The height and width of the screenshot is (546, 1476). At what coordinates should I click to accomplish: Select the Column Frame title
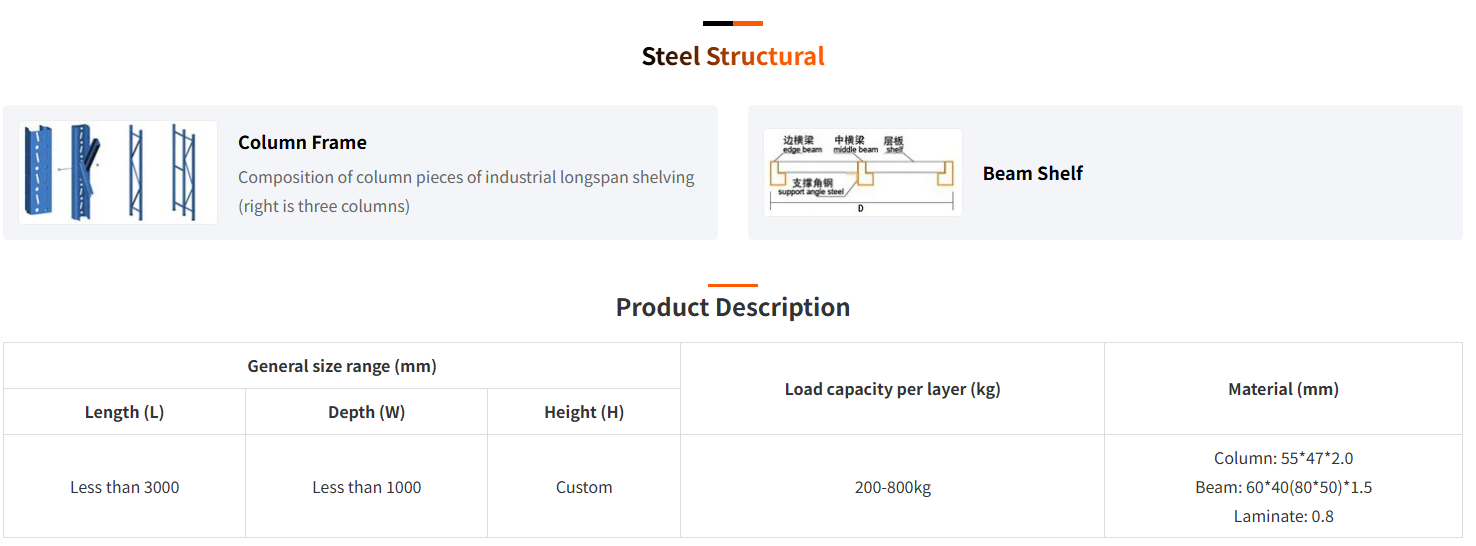tap(302, 142)
